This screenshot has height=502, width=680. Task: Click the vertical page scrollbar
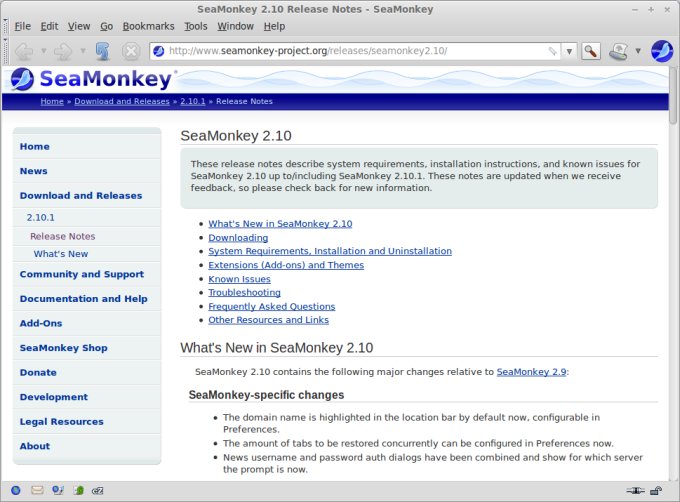pos(673,300)
